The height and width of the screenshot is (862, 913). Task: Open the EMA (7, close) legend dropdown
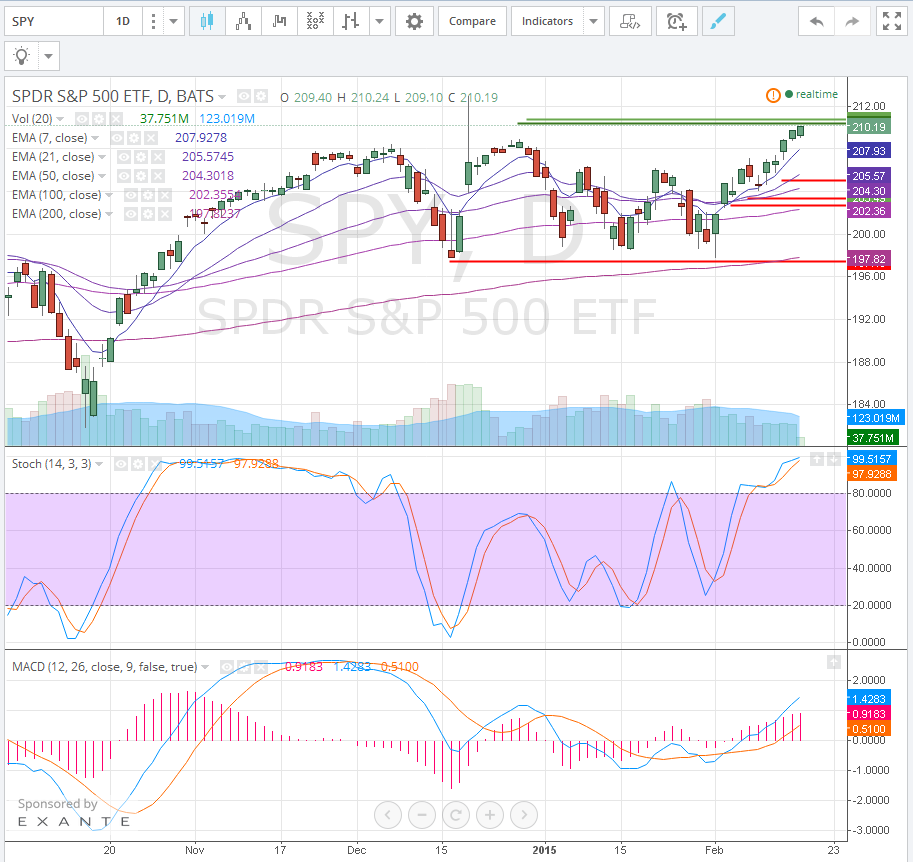95,139
